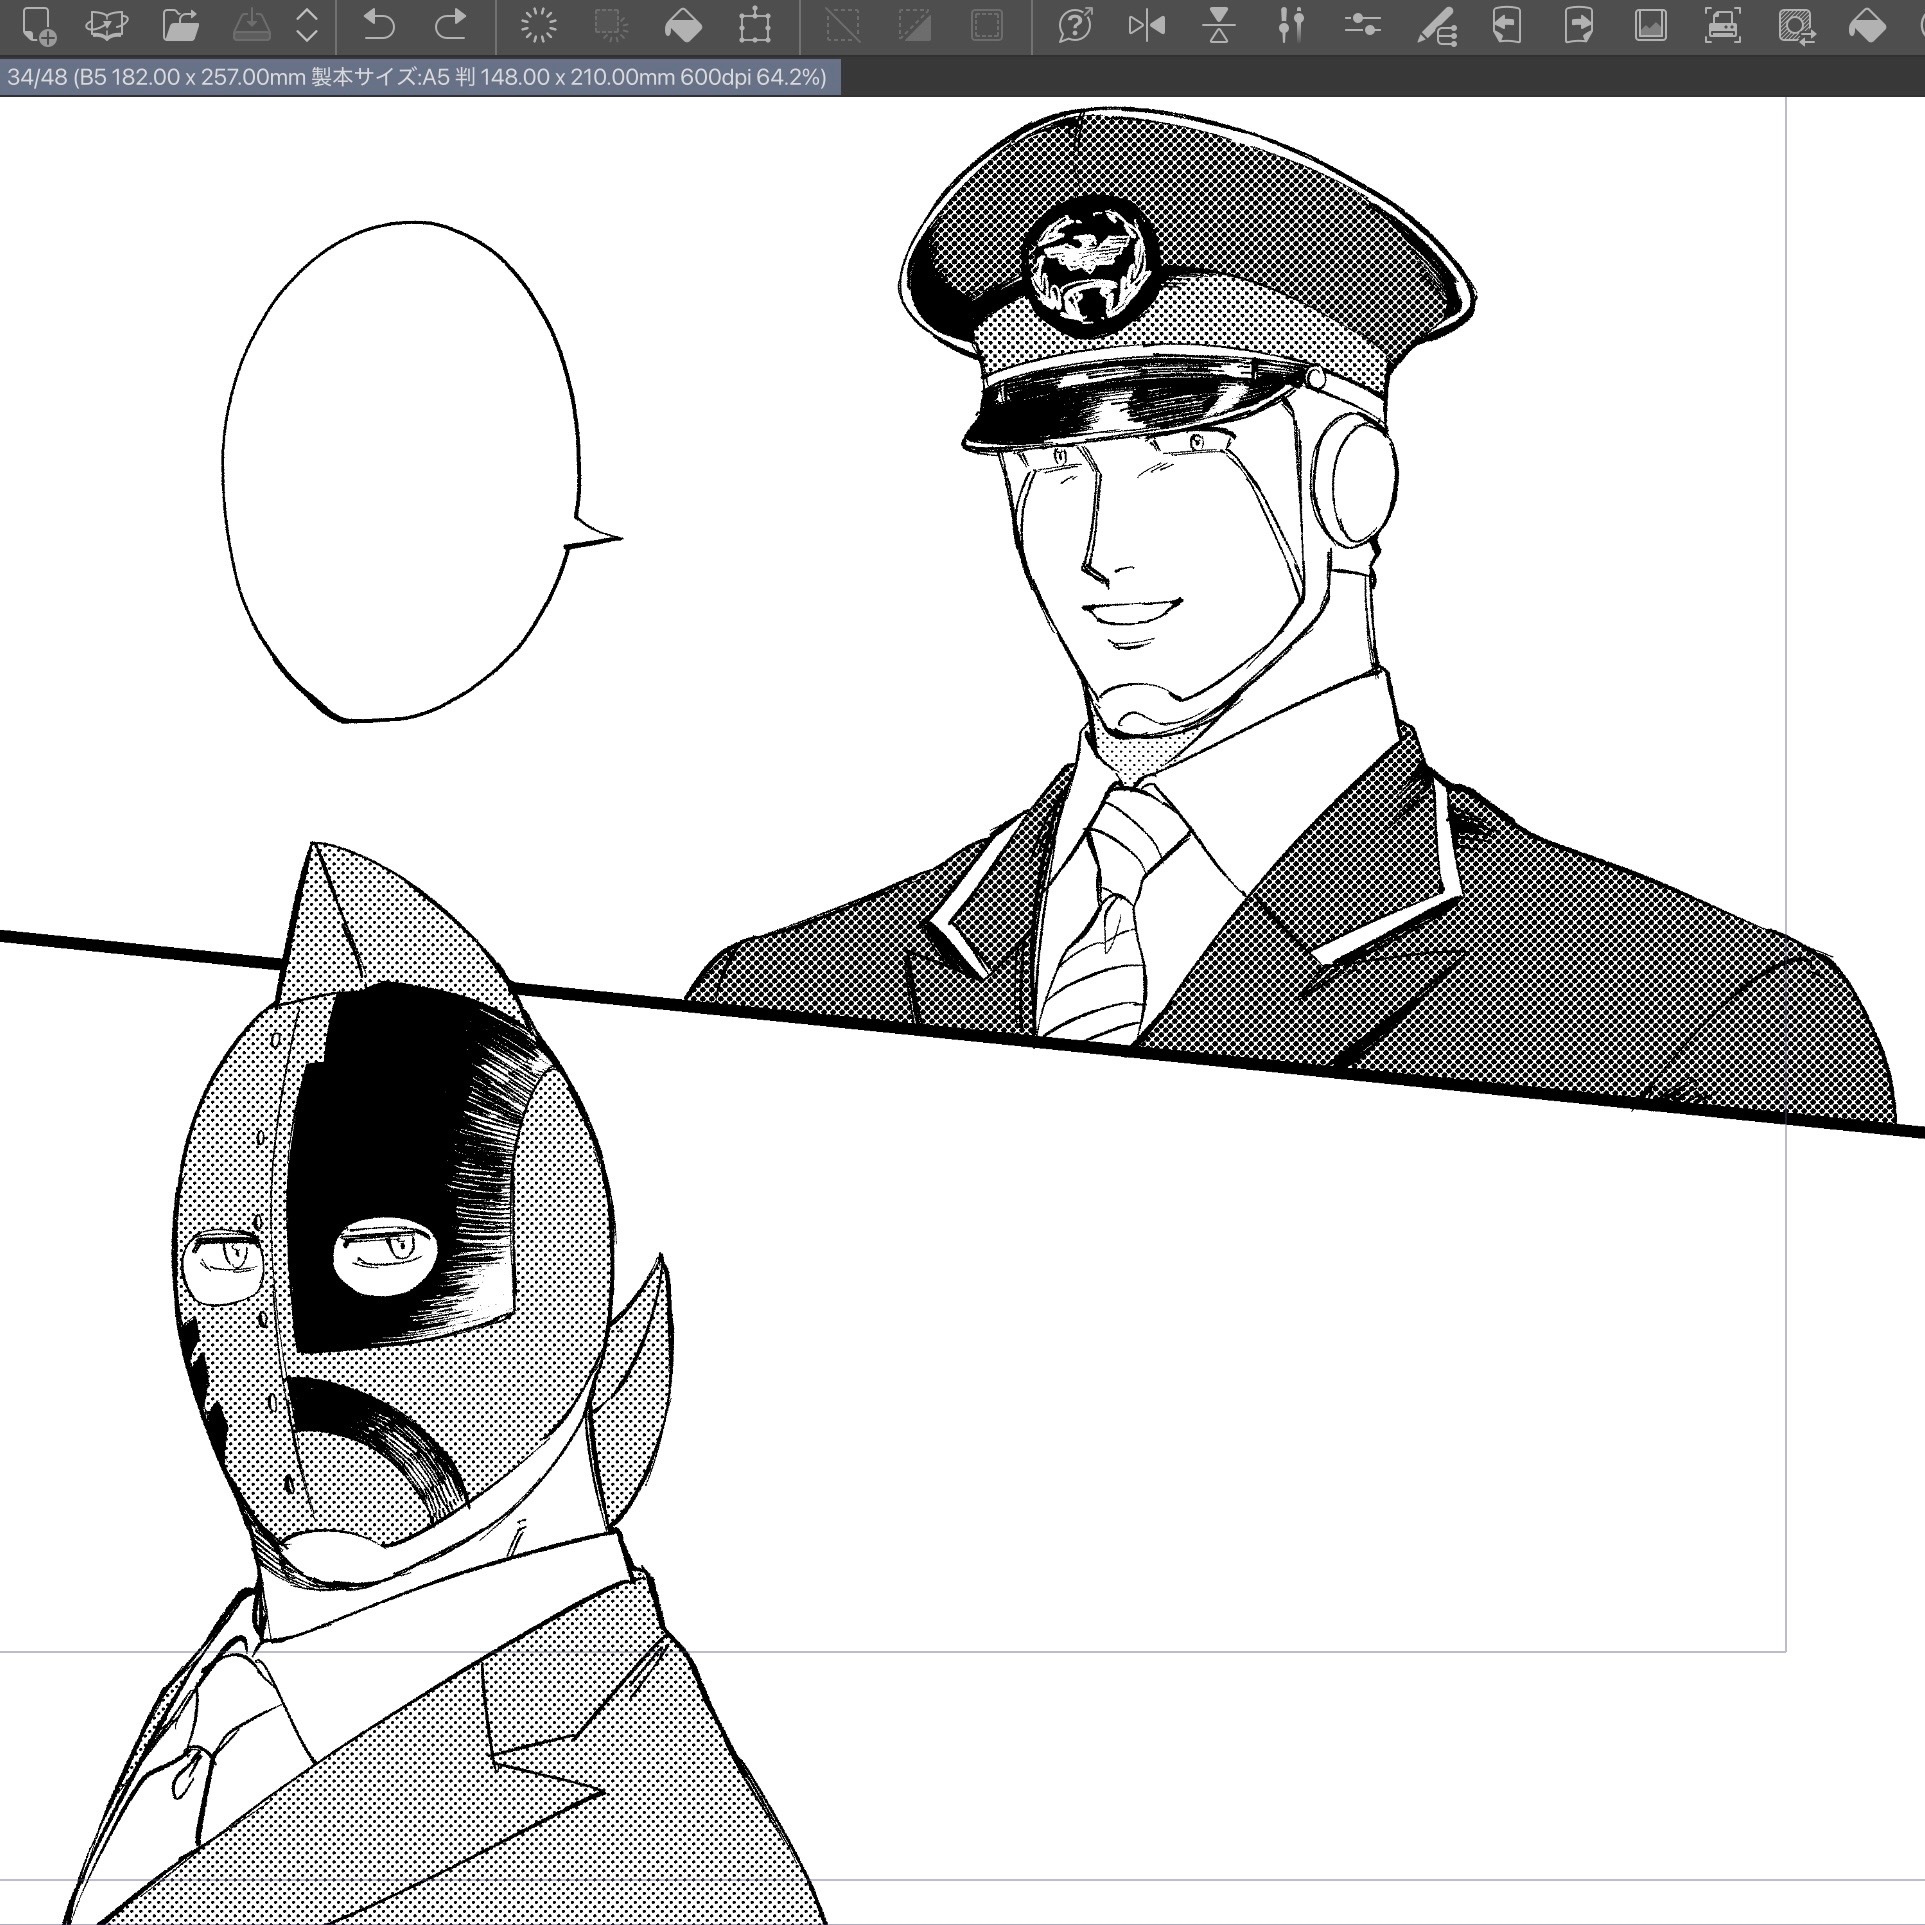Click the Clear (radial burst) icon
The height and width of the screenshot is (1925, 1925).
point(539,26)
